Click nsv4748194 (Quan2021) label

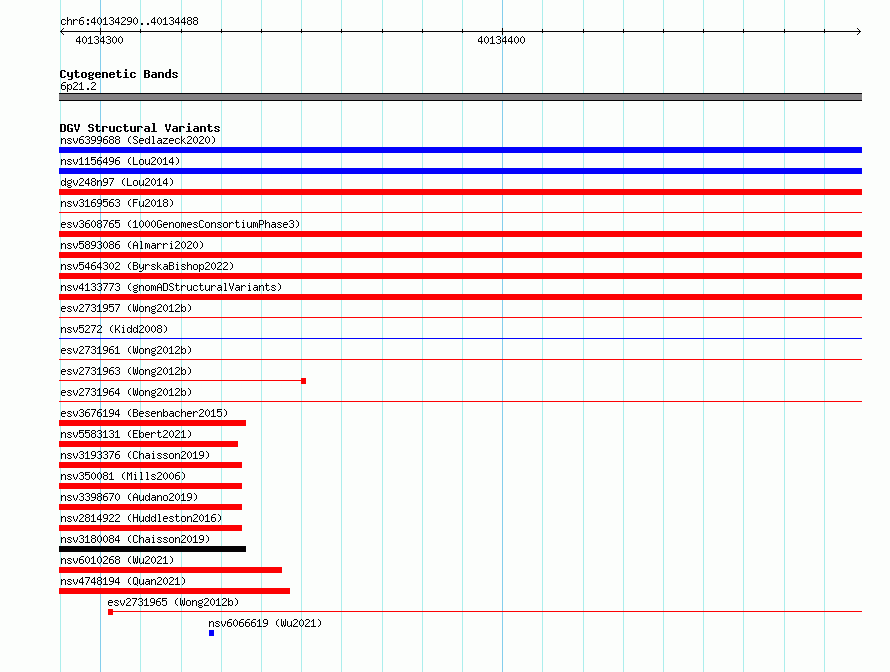point(123,581)
